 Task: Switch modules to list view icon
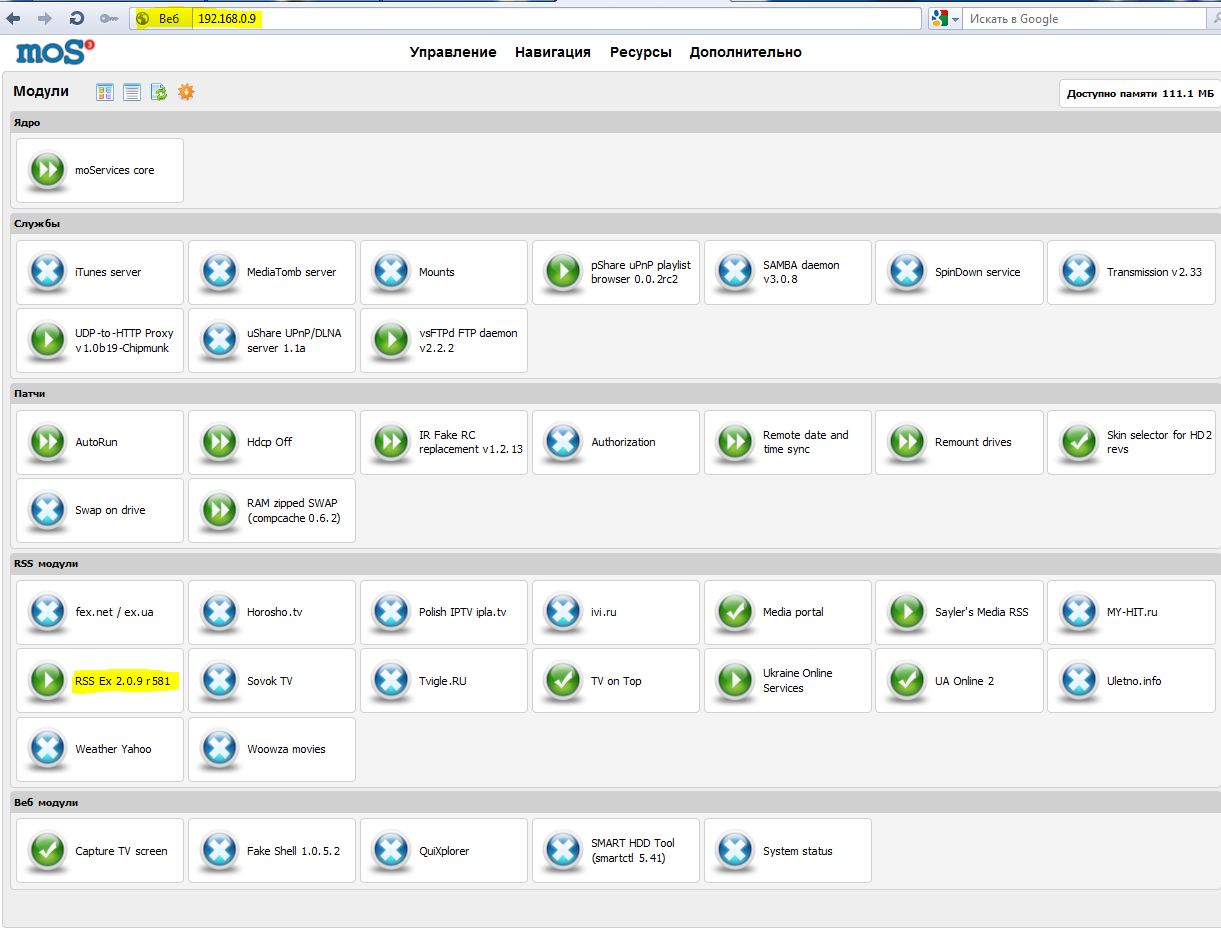click(132, 92)
